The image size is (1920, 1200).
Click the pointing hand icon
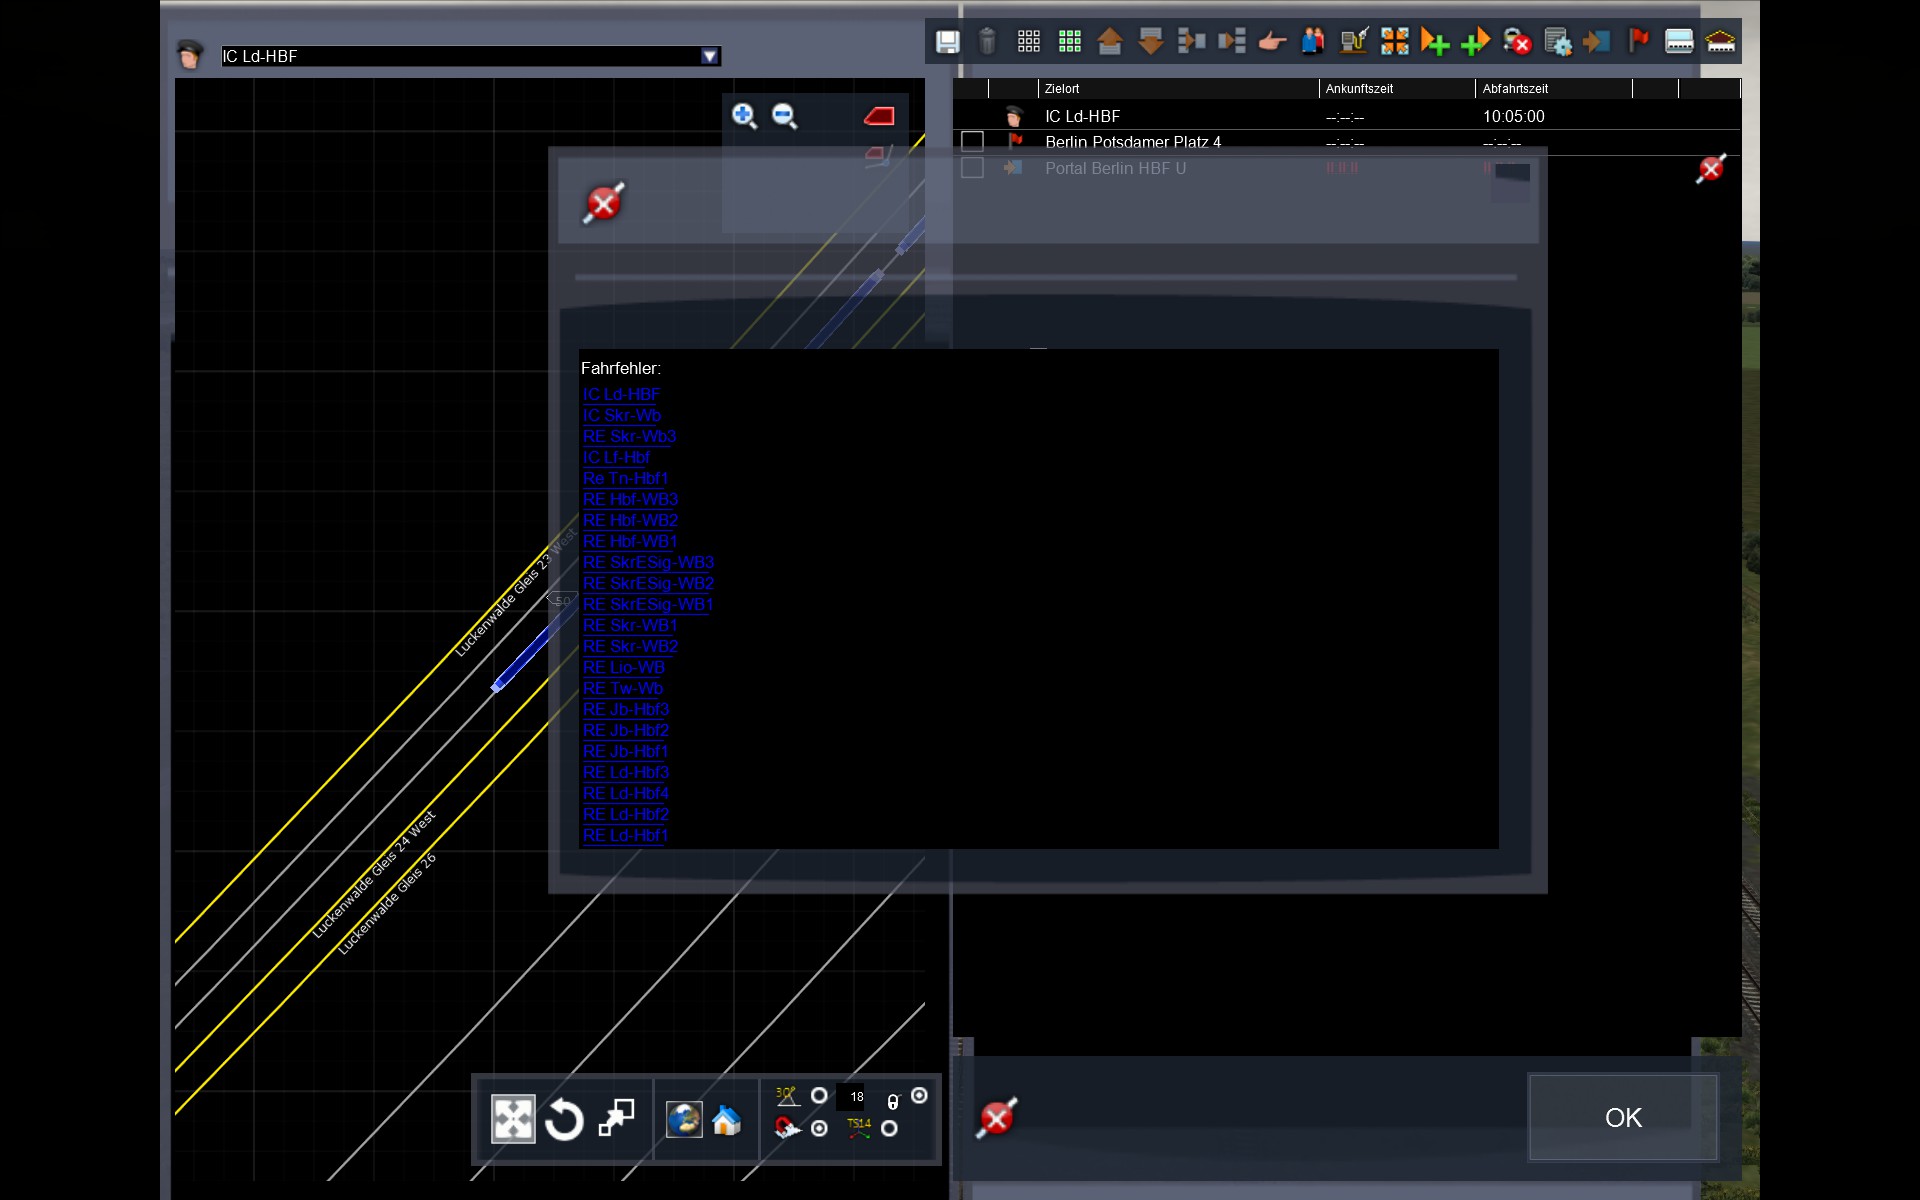tap(1272, 41)
